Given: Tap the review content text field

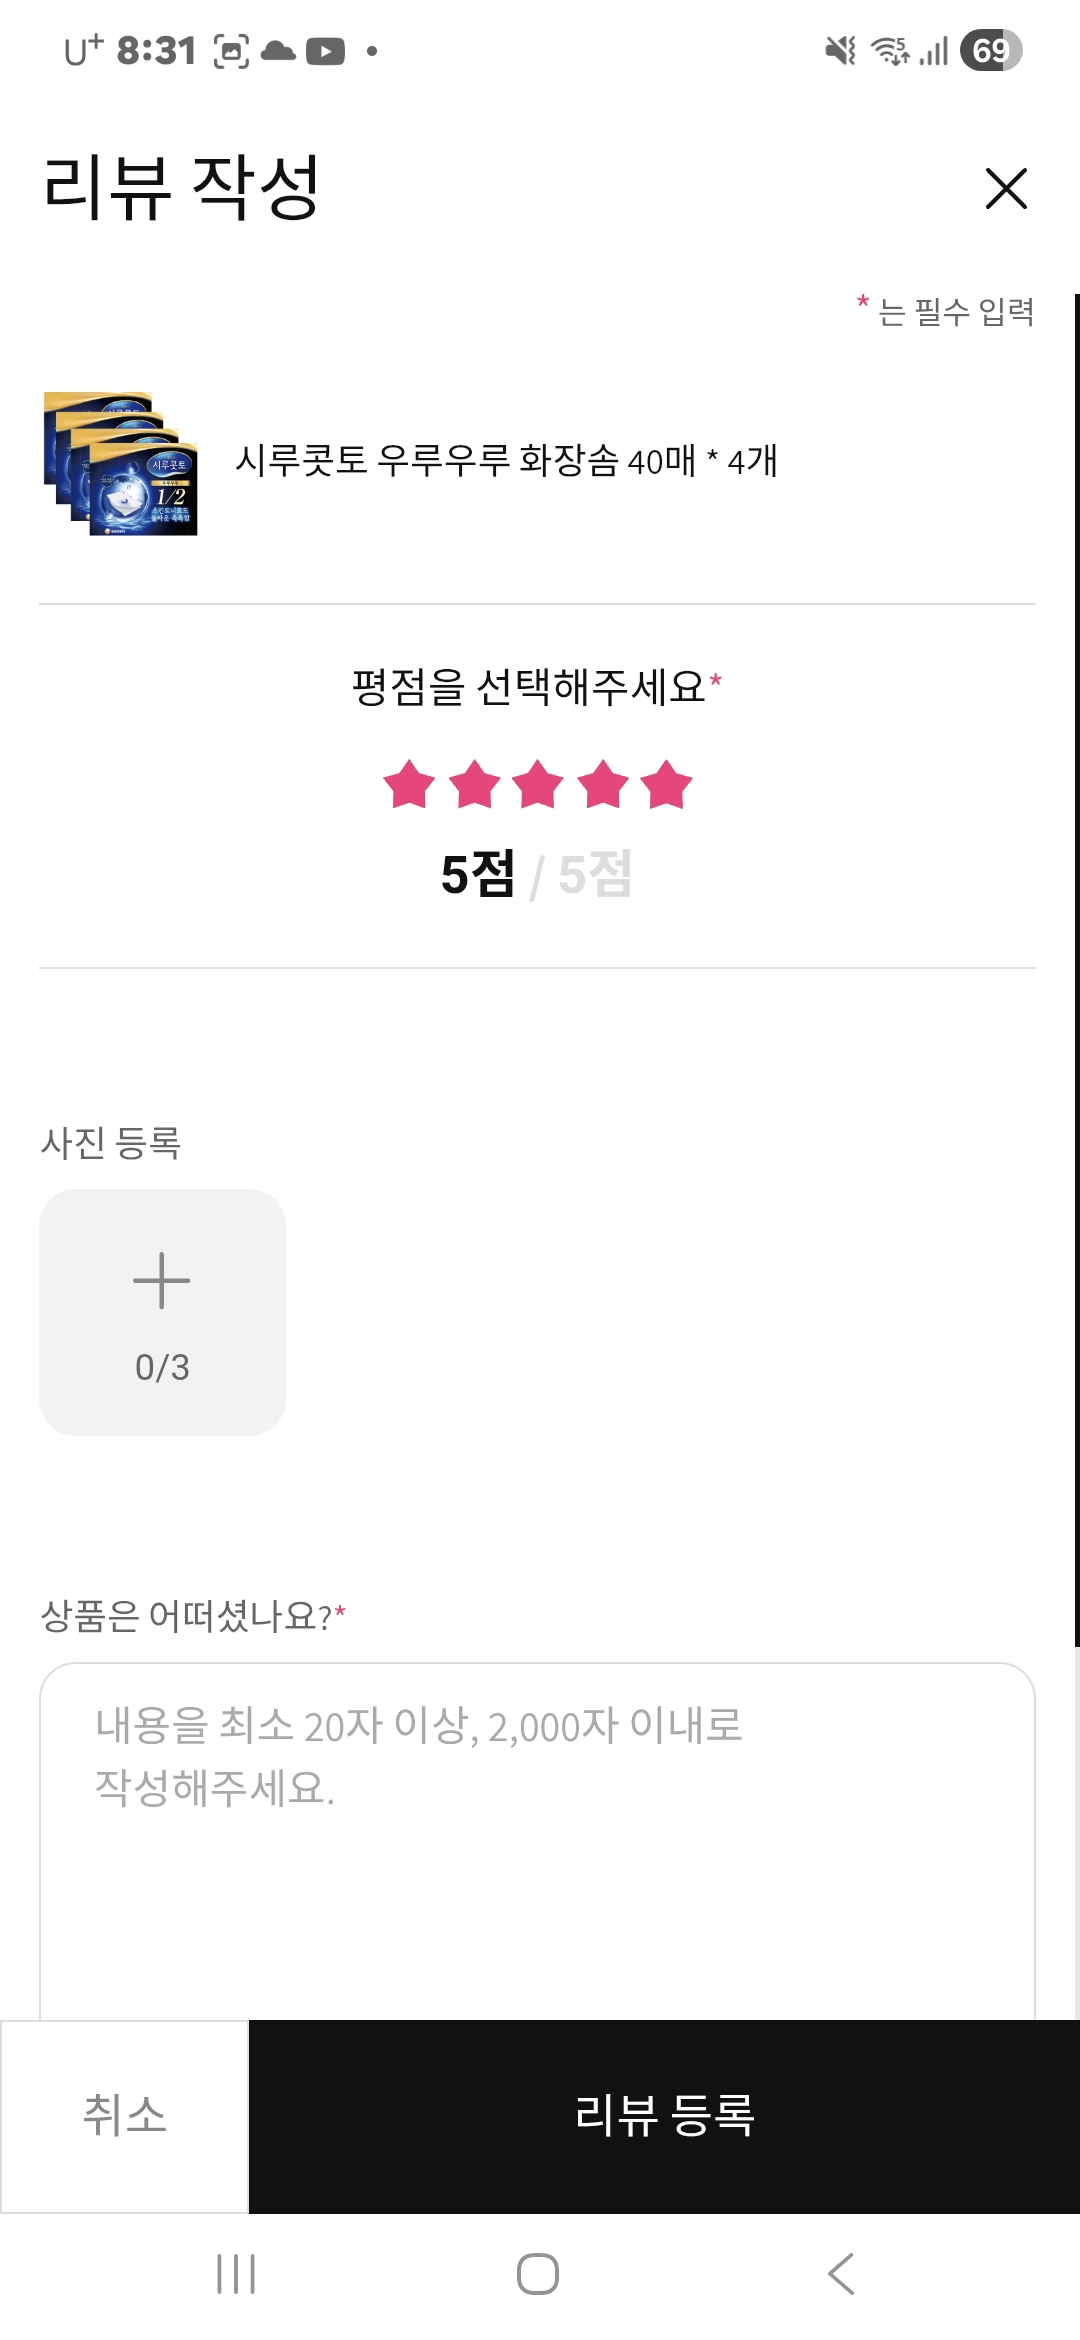Looking at the screenshot, I should tap(537, 1840).
